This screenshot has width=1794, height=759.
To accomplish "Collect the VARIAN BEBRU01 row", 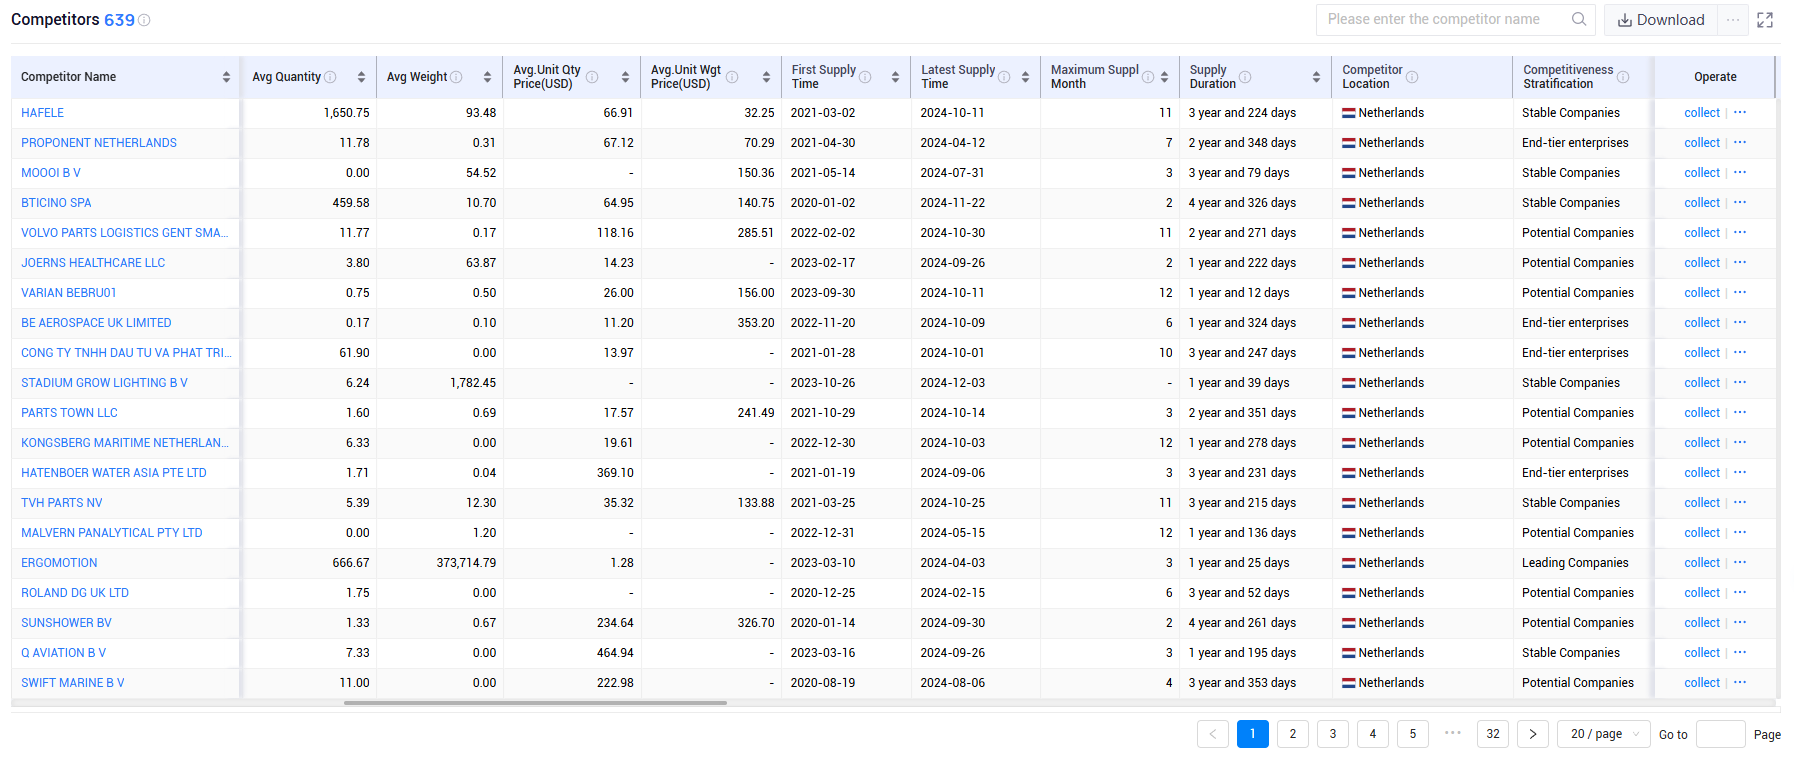I will tap(1702, 293).
